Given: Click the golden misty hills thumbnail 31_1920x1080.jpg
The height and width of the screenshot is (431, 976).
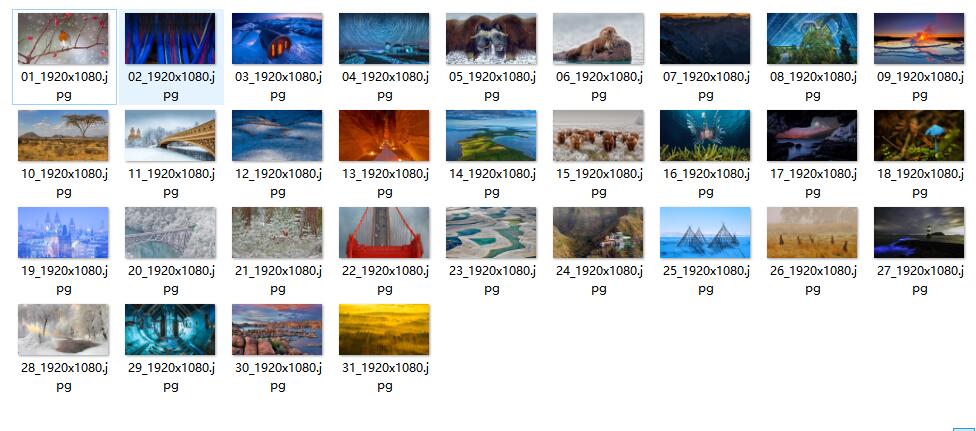Looking at the screenshot, I should point(384,329).
